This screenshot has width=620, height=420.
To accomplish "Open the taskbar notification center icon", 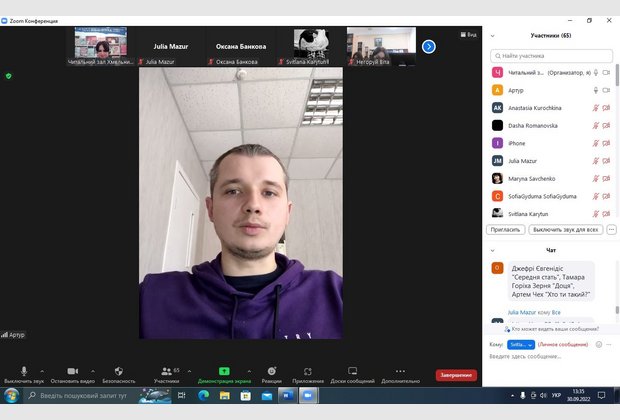I will point(601,395).
